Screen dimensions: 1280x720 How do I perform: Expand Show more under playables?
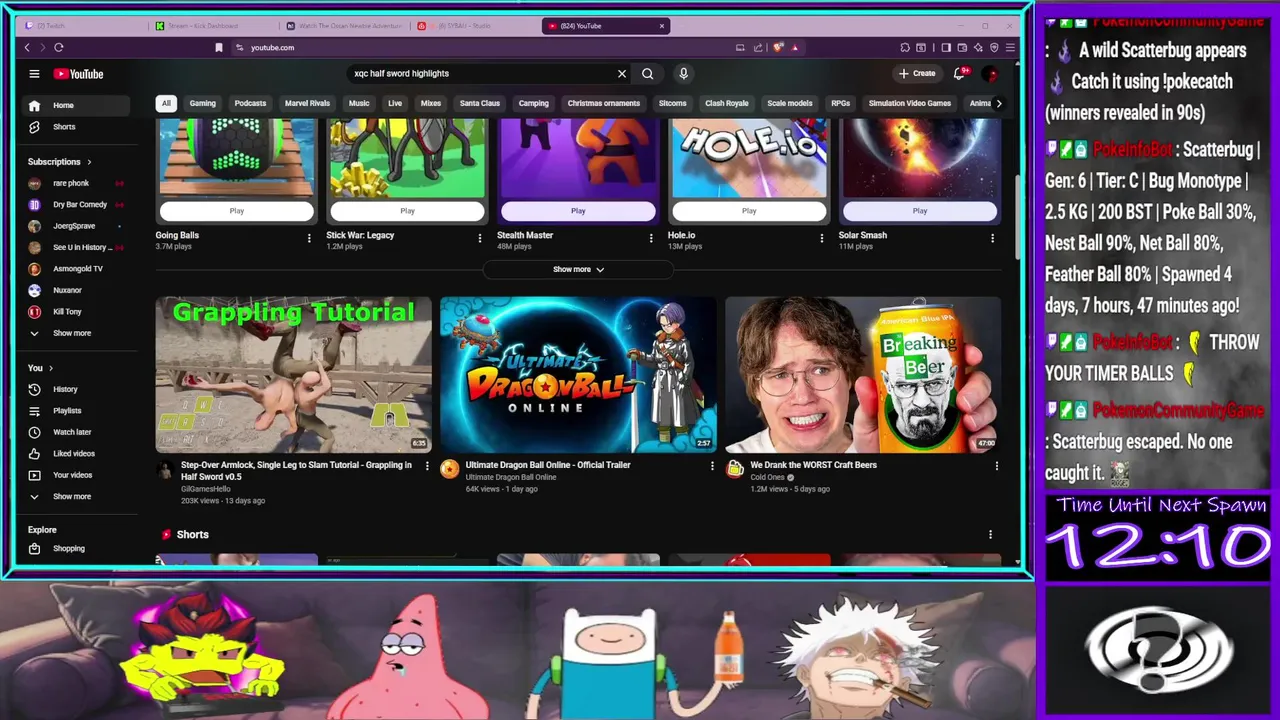(x=578, y=269)
